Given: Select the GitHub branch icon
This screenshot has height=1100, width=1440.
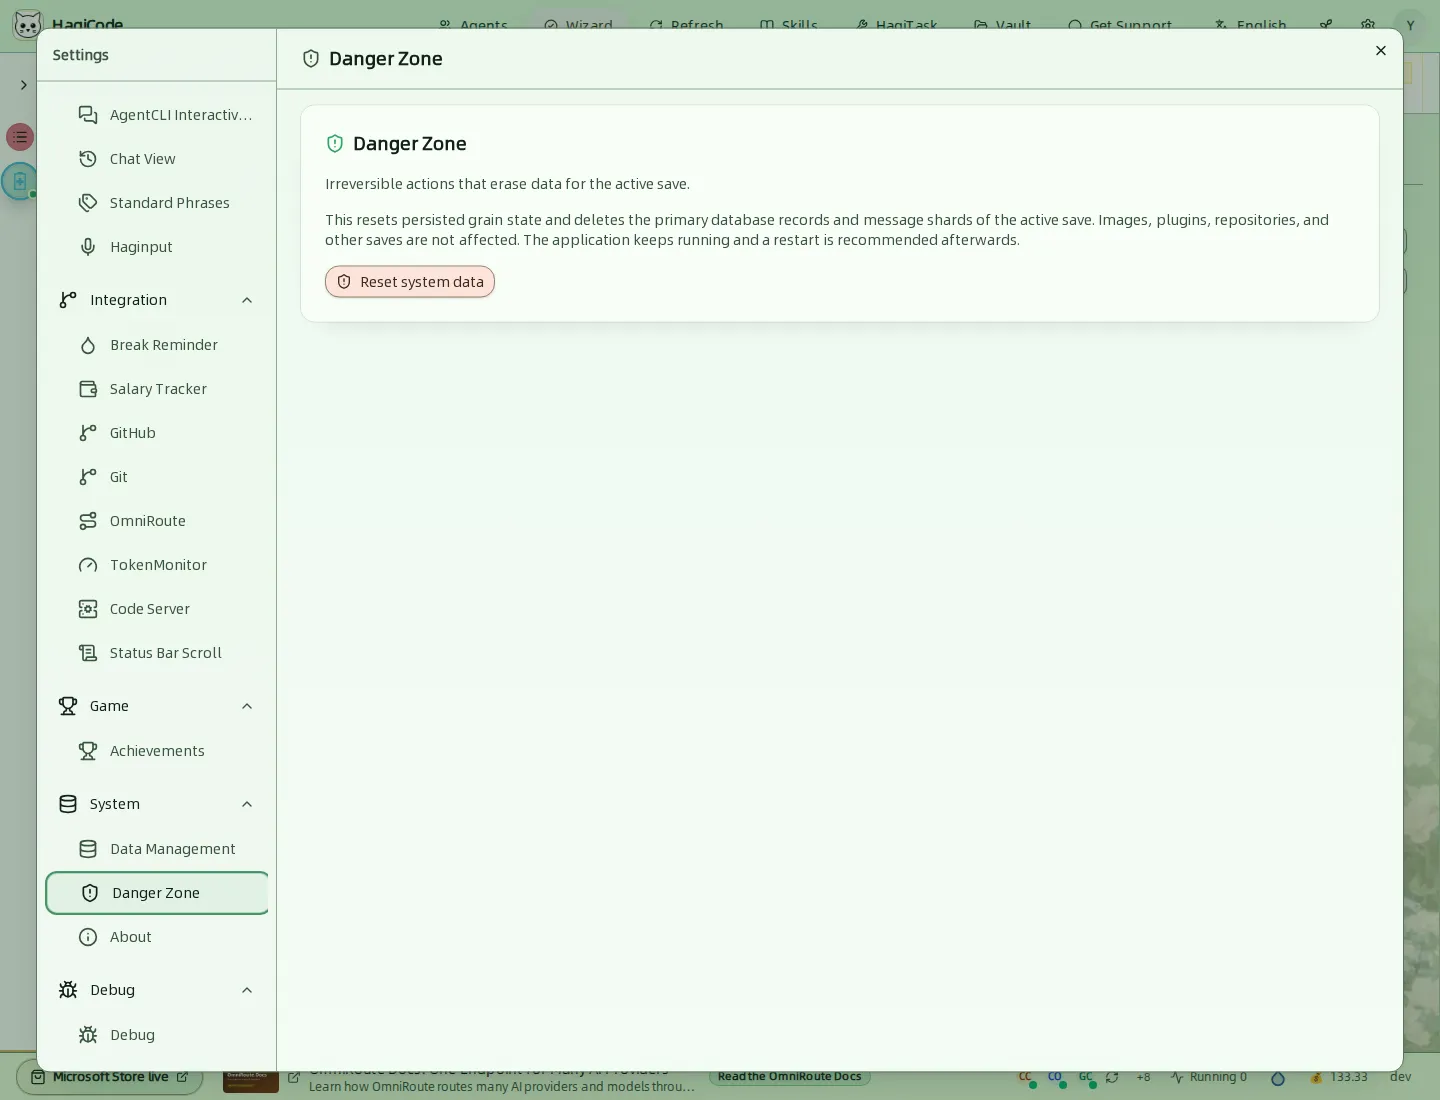Looking at the screenshot, I should [88, 433].
